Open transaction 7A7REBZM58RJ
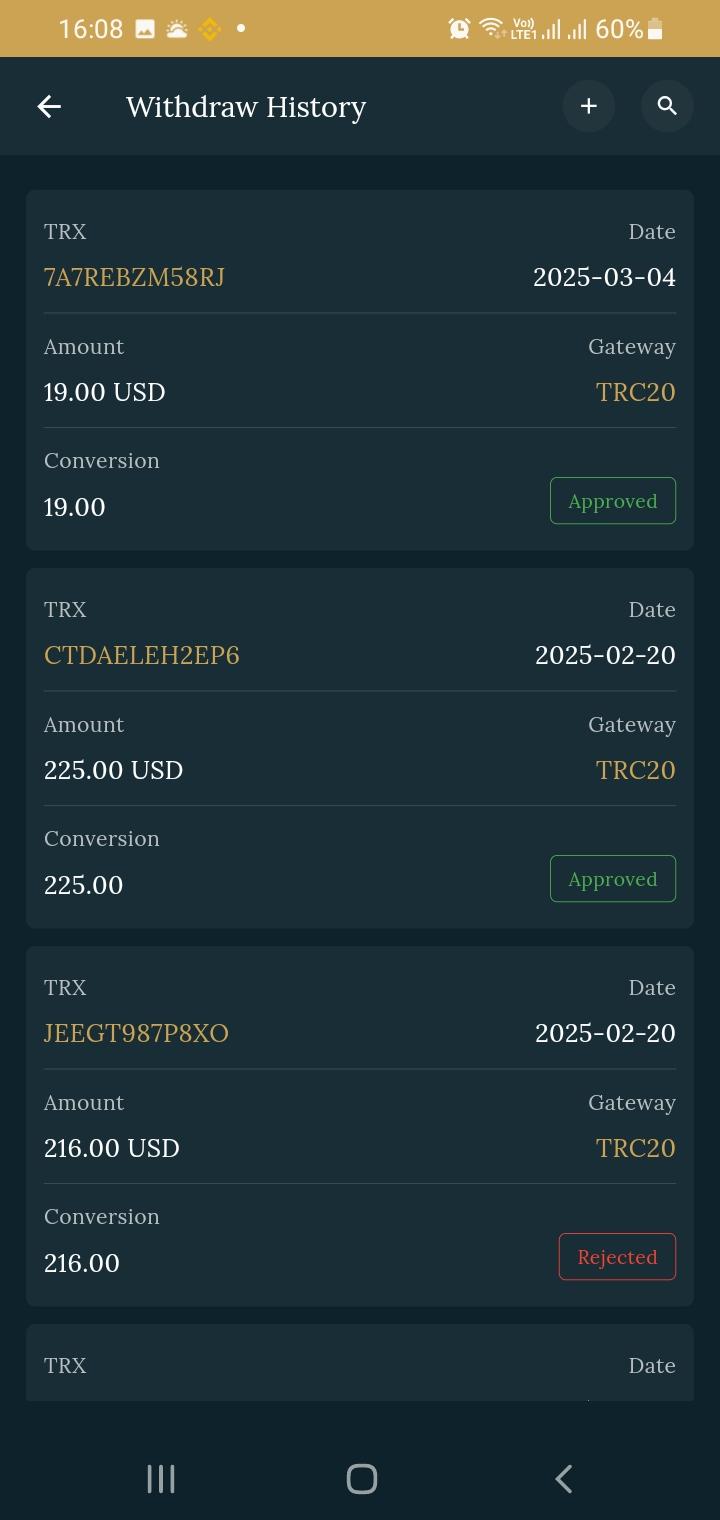Screen dimensions: 720x1520 (x=134, y=277)
